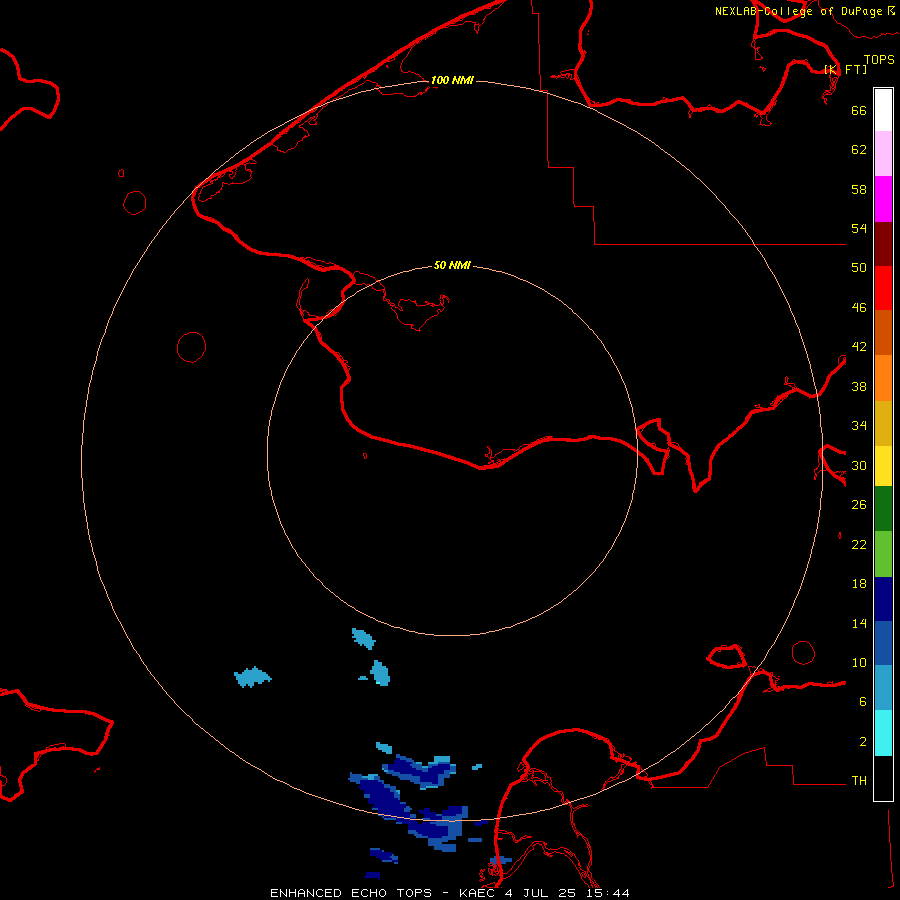Click the 66 value on the legend
Viewport: 900px width, 900px height.
pos(859,110)
